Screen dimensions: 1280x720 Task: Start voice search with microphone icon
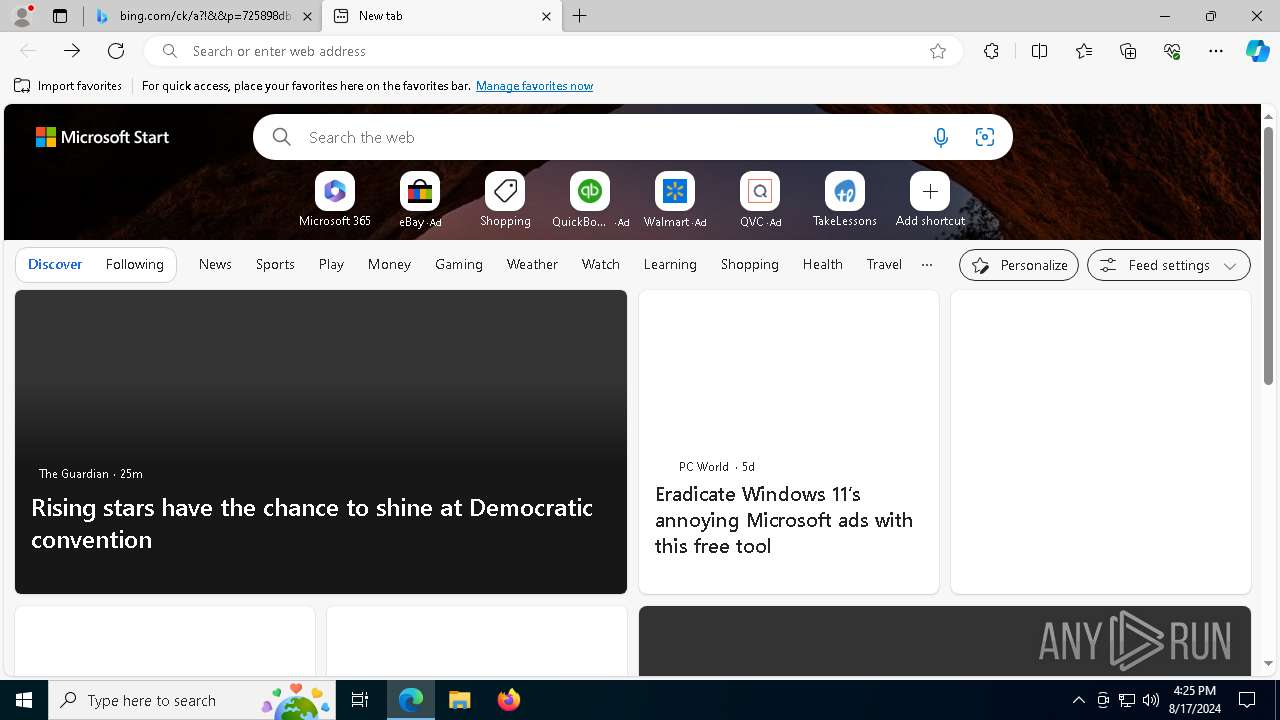tap(940, 137)
